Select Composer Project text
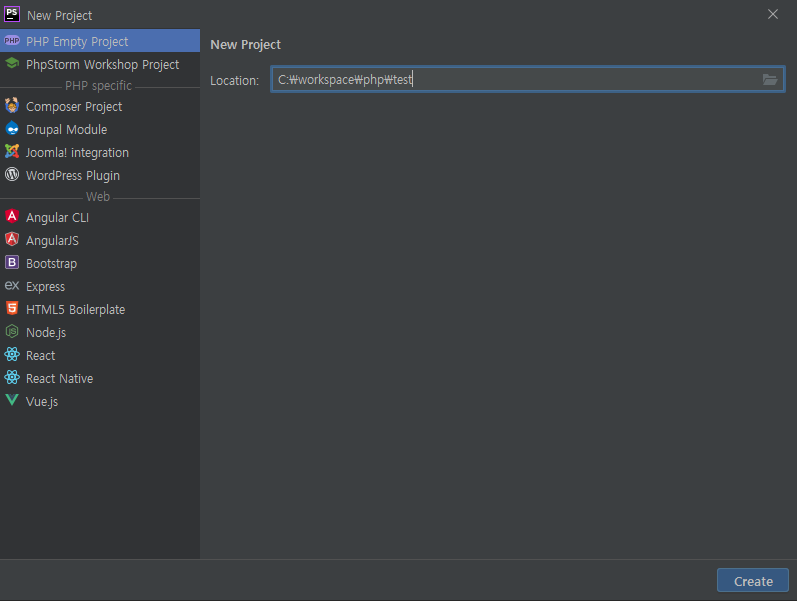Viewport: 797px width, 601px height. (x=74, y=107)
